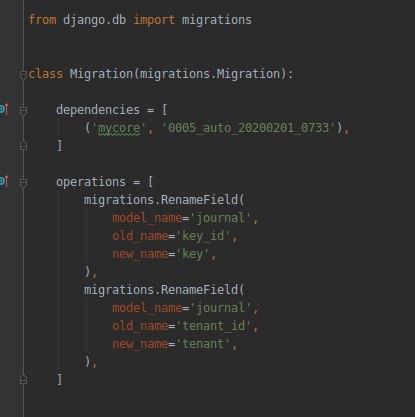Click the new_name='tenant' argument
The image size is (415, 417).
pos(175,344)
